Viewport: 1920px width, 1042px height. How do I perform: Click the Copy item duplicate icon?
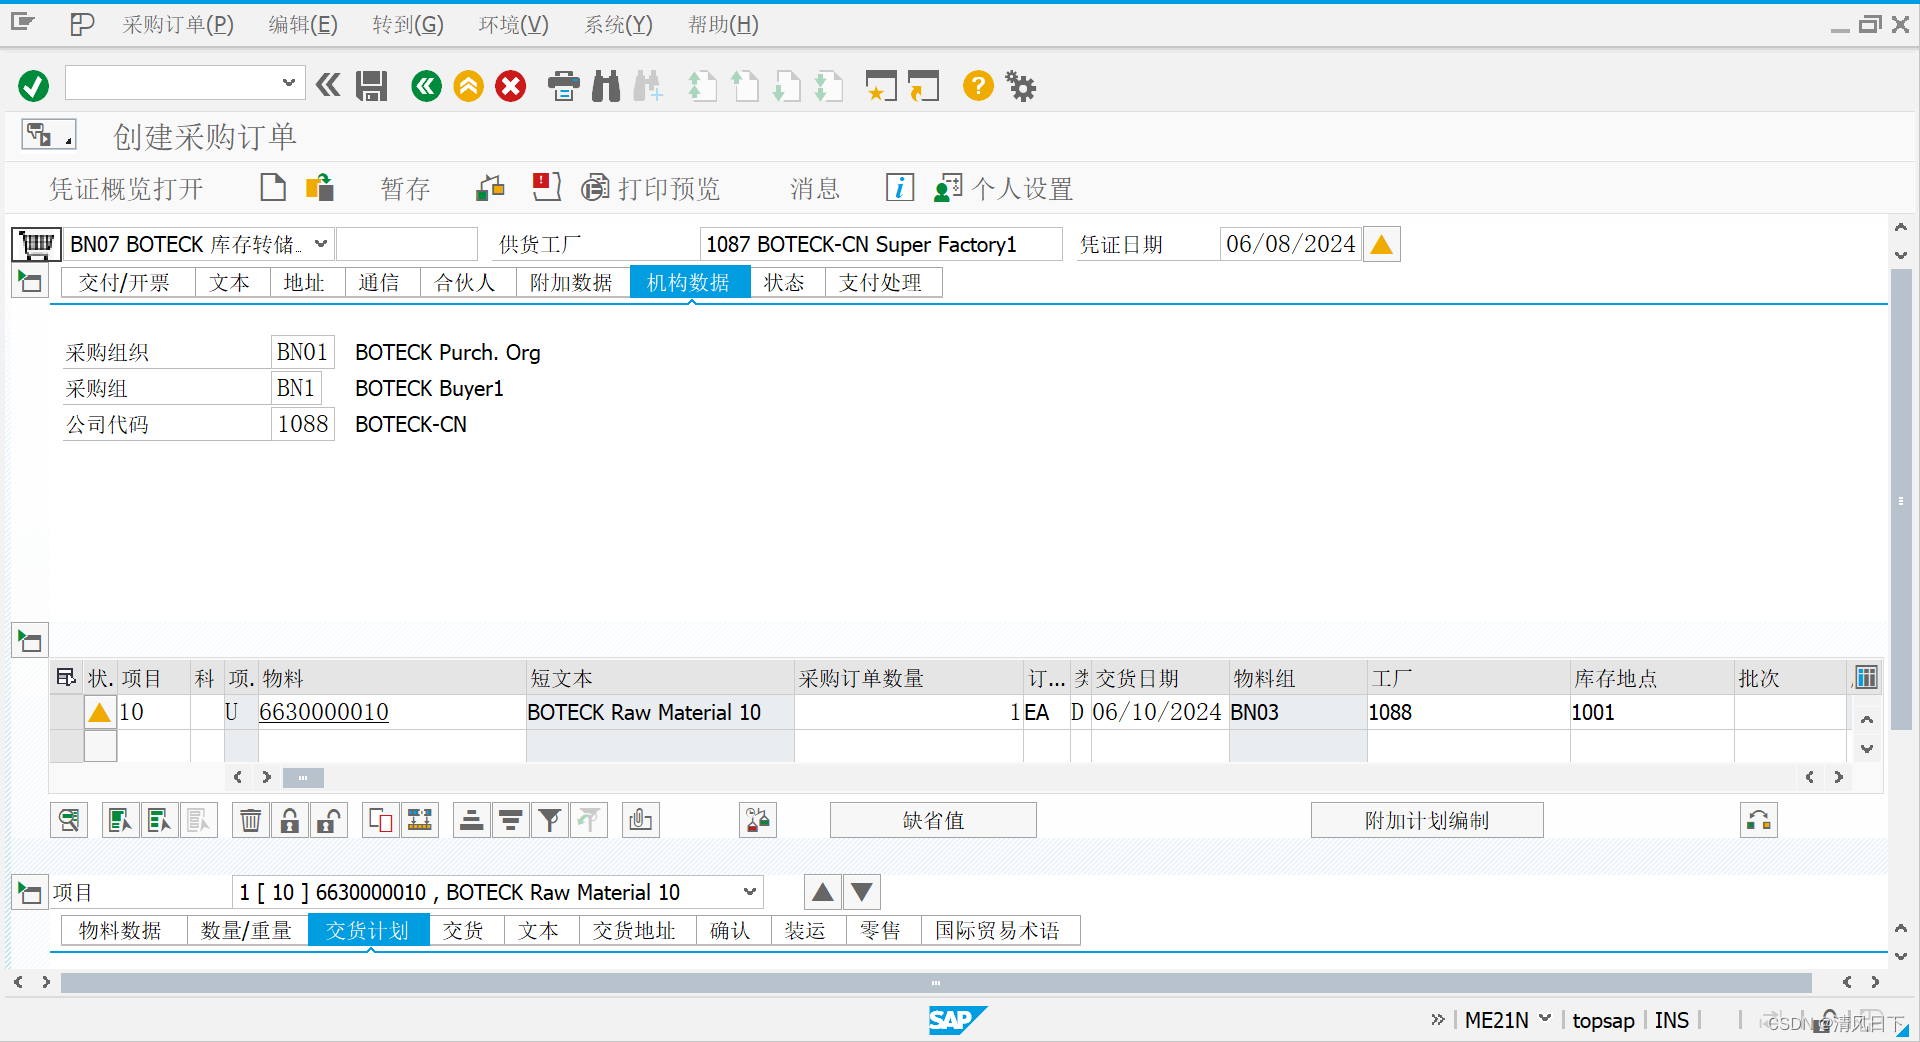click(x=381, y=821)
